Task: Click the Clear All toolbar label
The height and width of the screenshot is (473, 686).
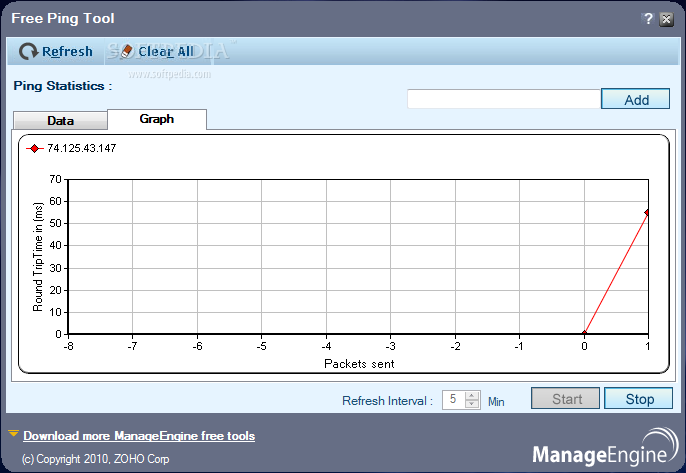Action: click(x=166, y=52)
